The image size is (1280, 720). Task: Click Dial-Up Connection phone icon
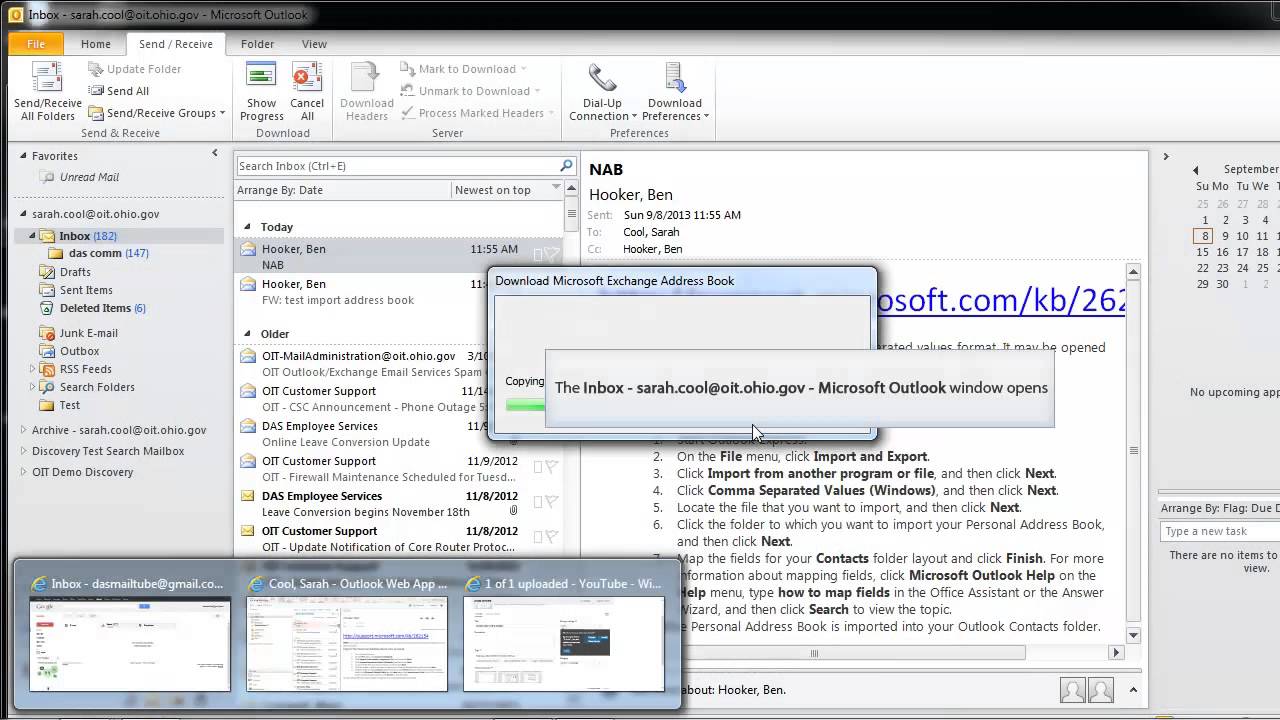602,78
